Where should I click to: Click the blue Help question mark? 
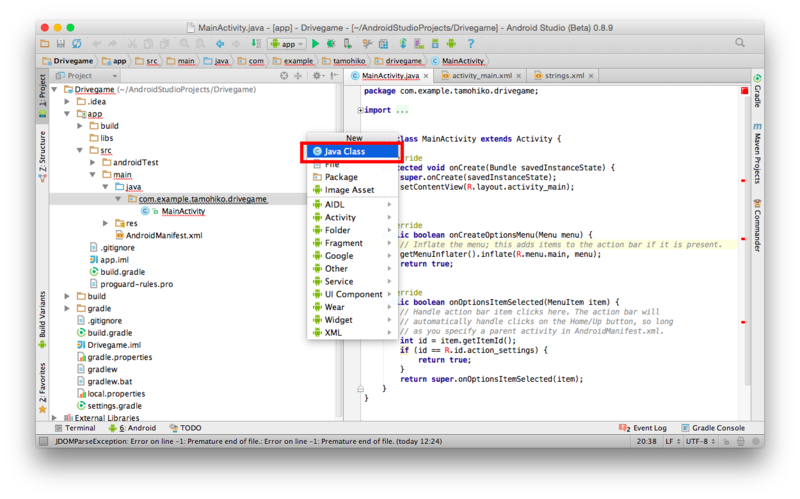(471, 44)
